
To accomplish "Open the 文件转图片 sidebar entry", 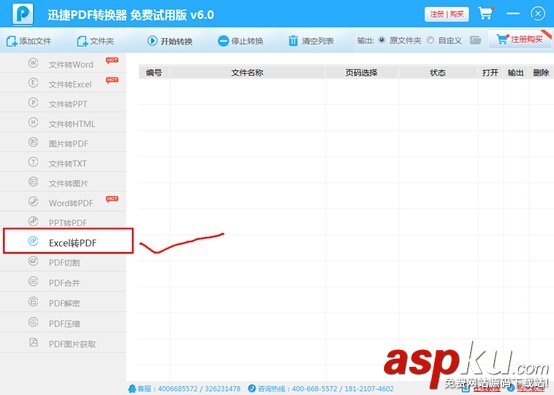I will point(63,182).
